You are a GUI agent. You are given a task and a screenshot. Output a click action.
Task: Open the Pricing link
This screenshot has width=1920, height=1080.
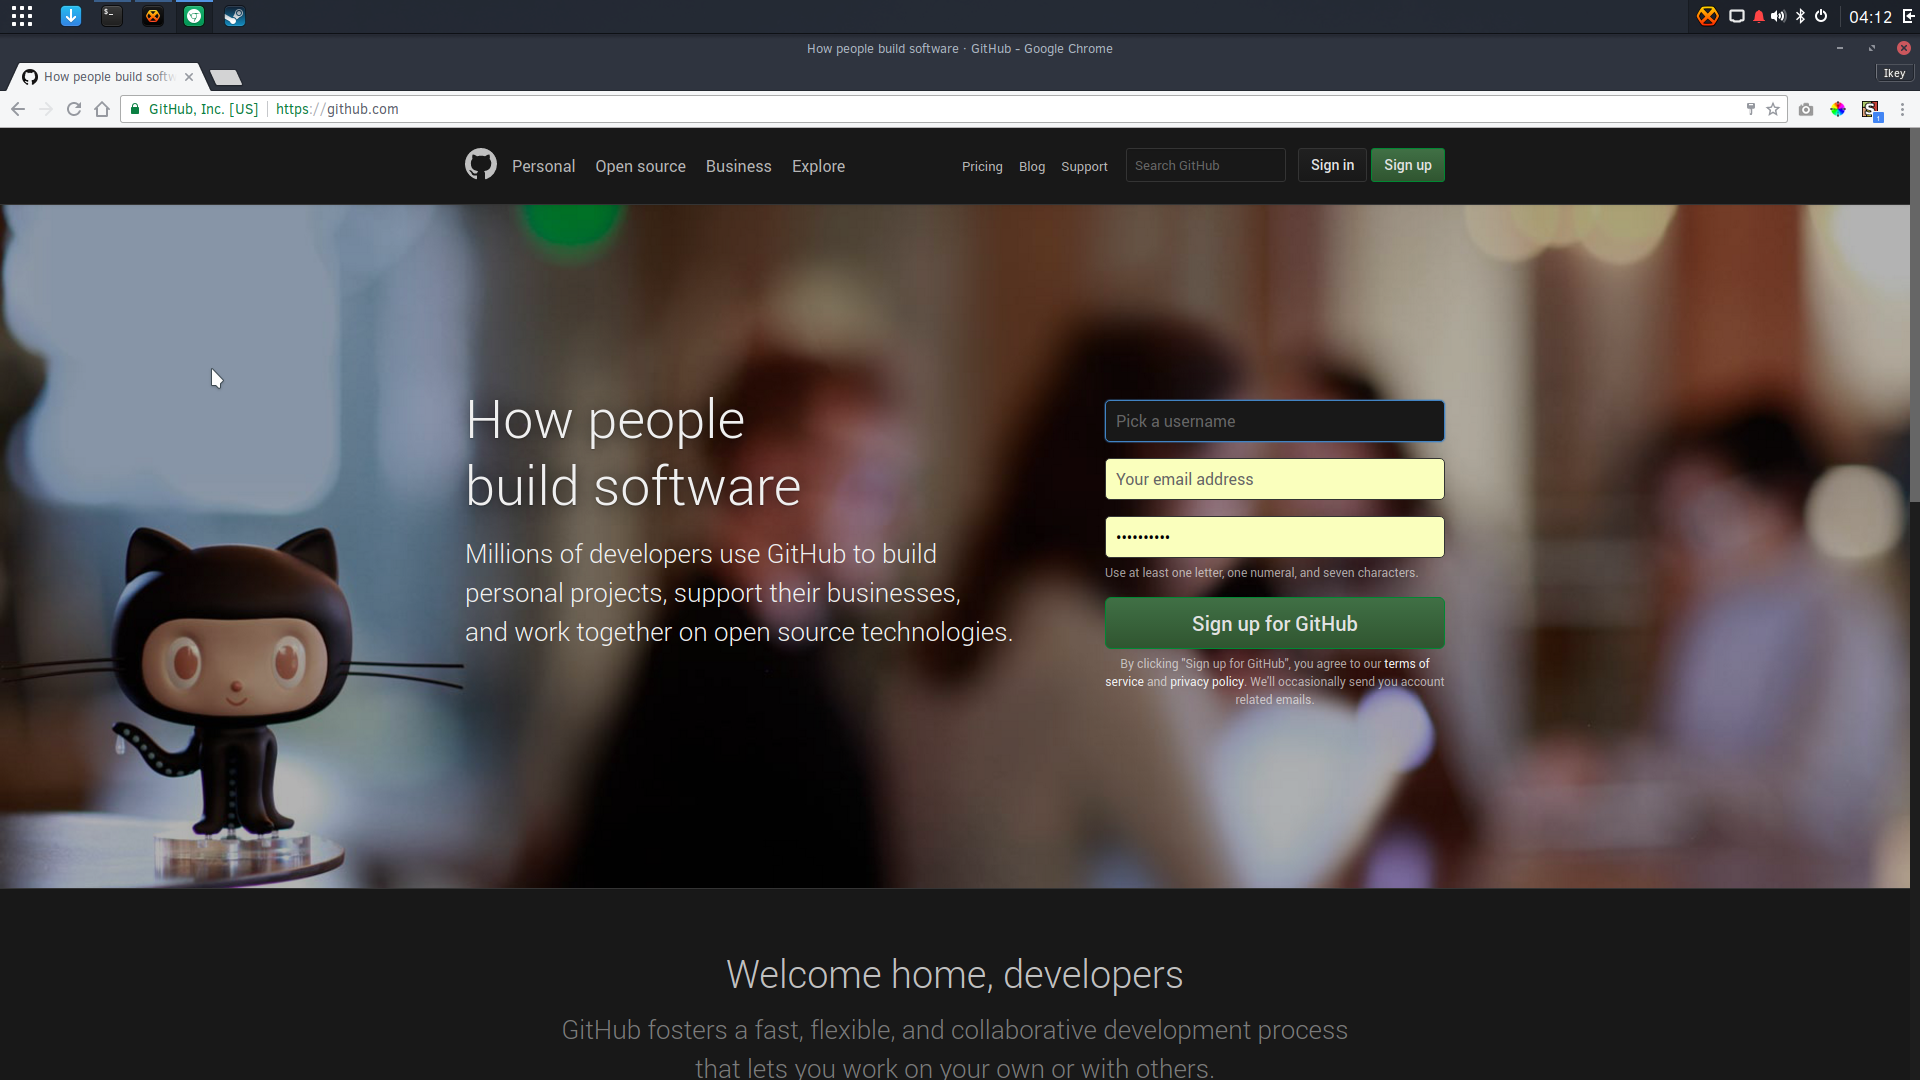[x=982, y=166]
